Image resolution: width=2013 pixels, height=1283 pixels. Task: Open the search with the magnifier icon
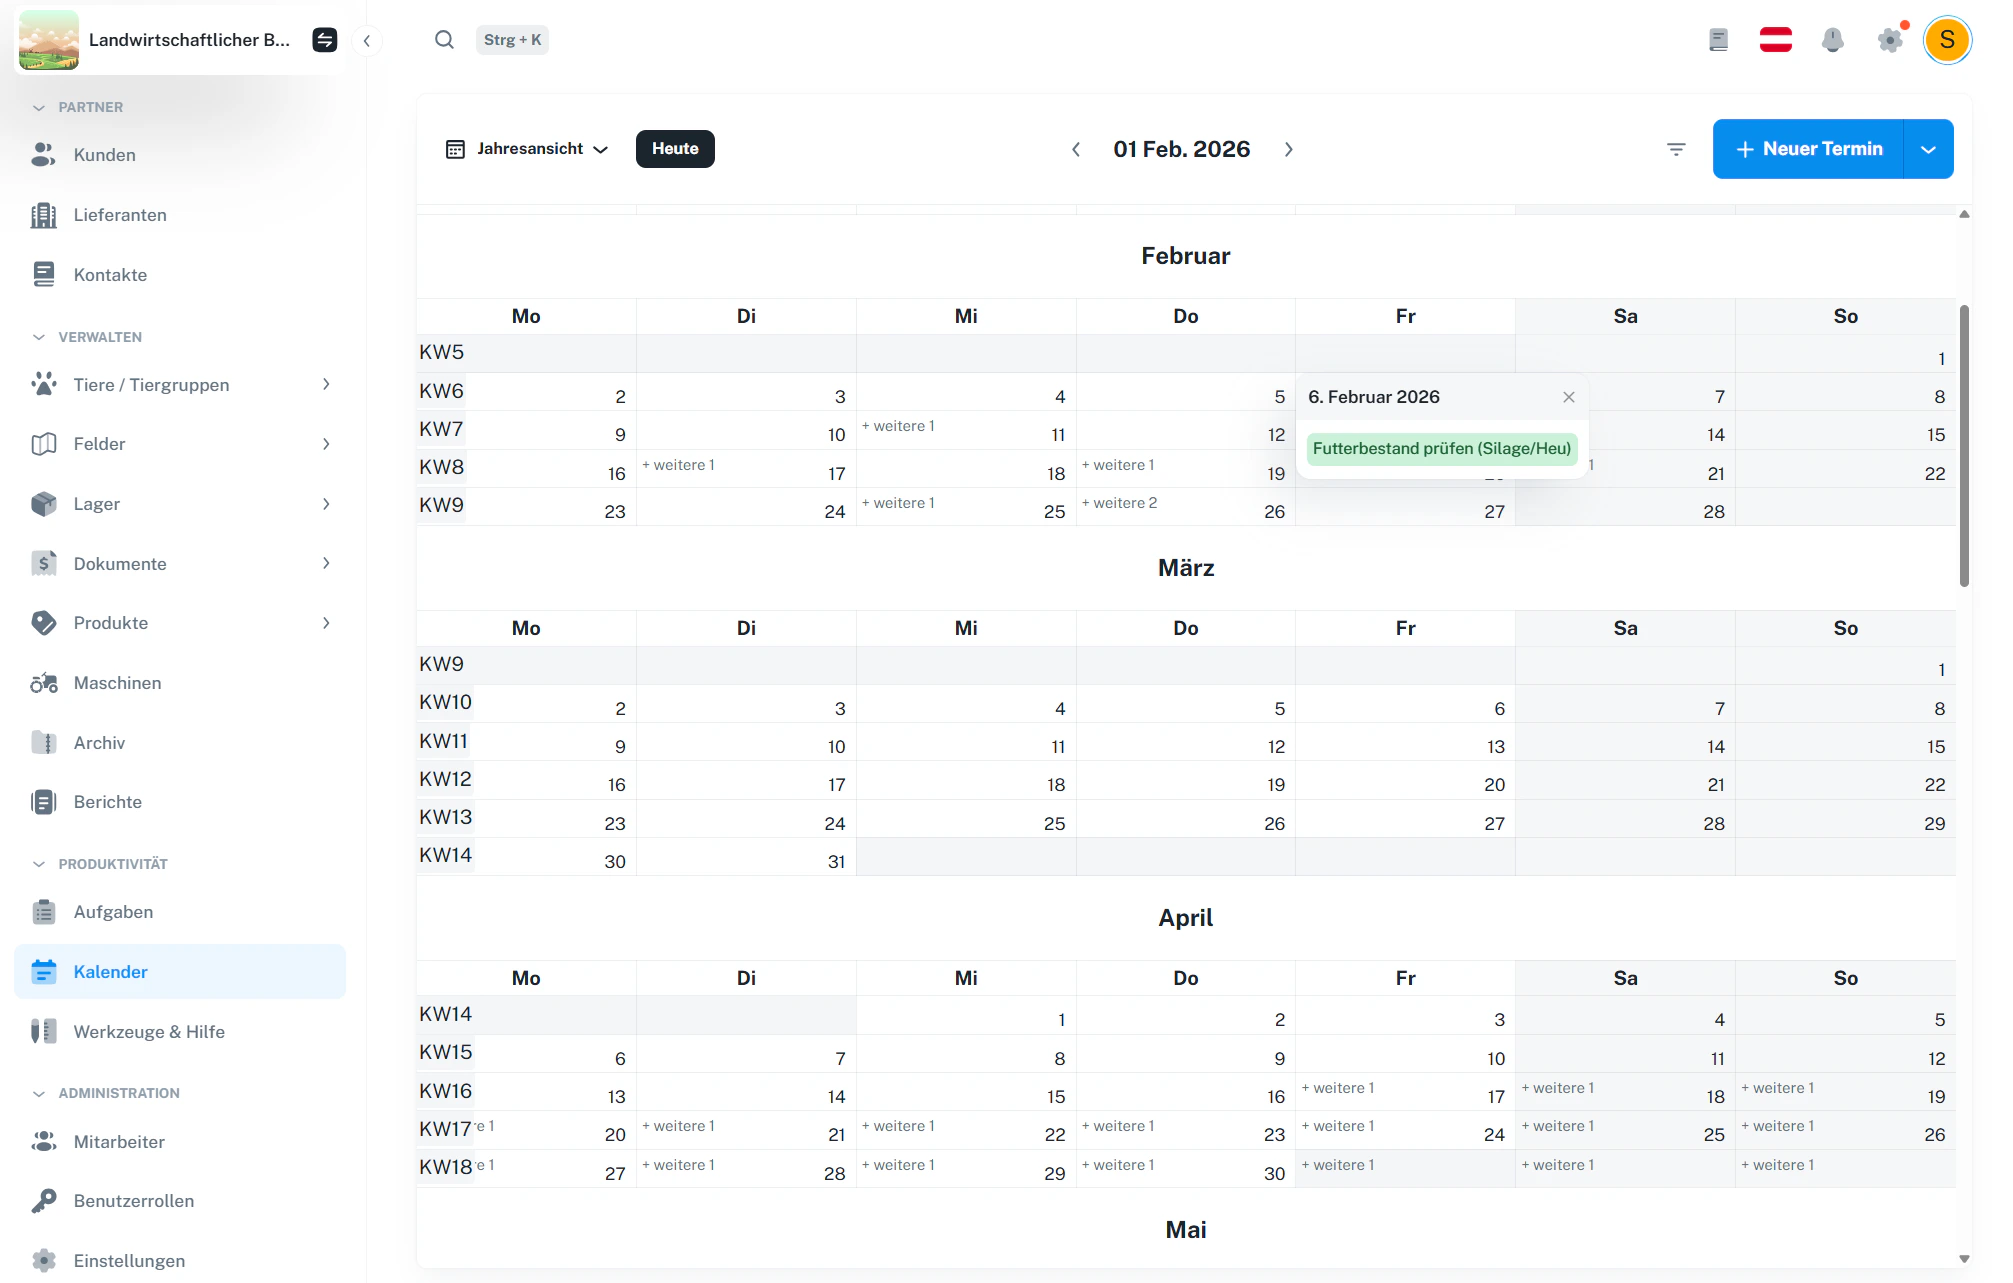444,40
